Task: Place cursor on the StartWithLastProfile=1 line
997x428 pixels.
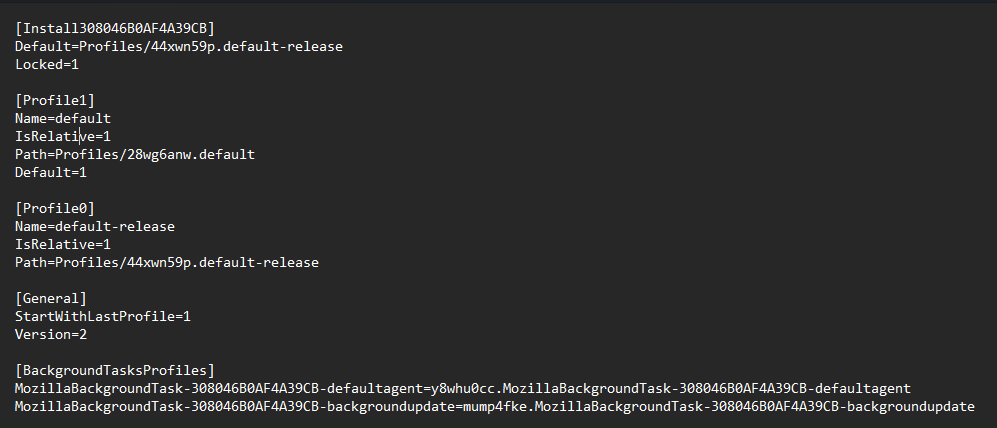Action: (x=102, y=316)
